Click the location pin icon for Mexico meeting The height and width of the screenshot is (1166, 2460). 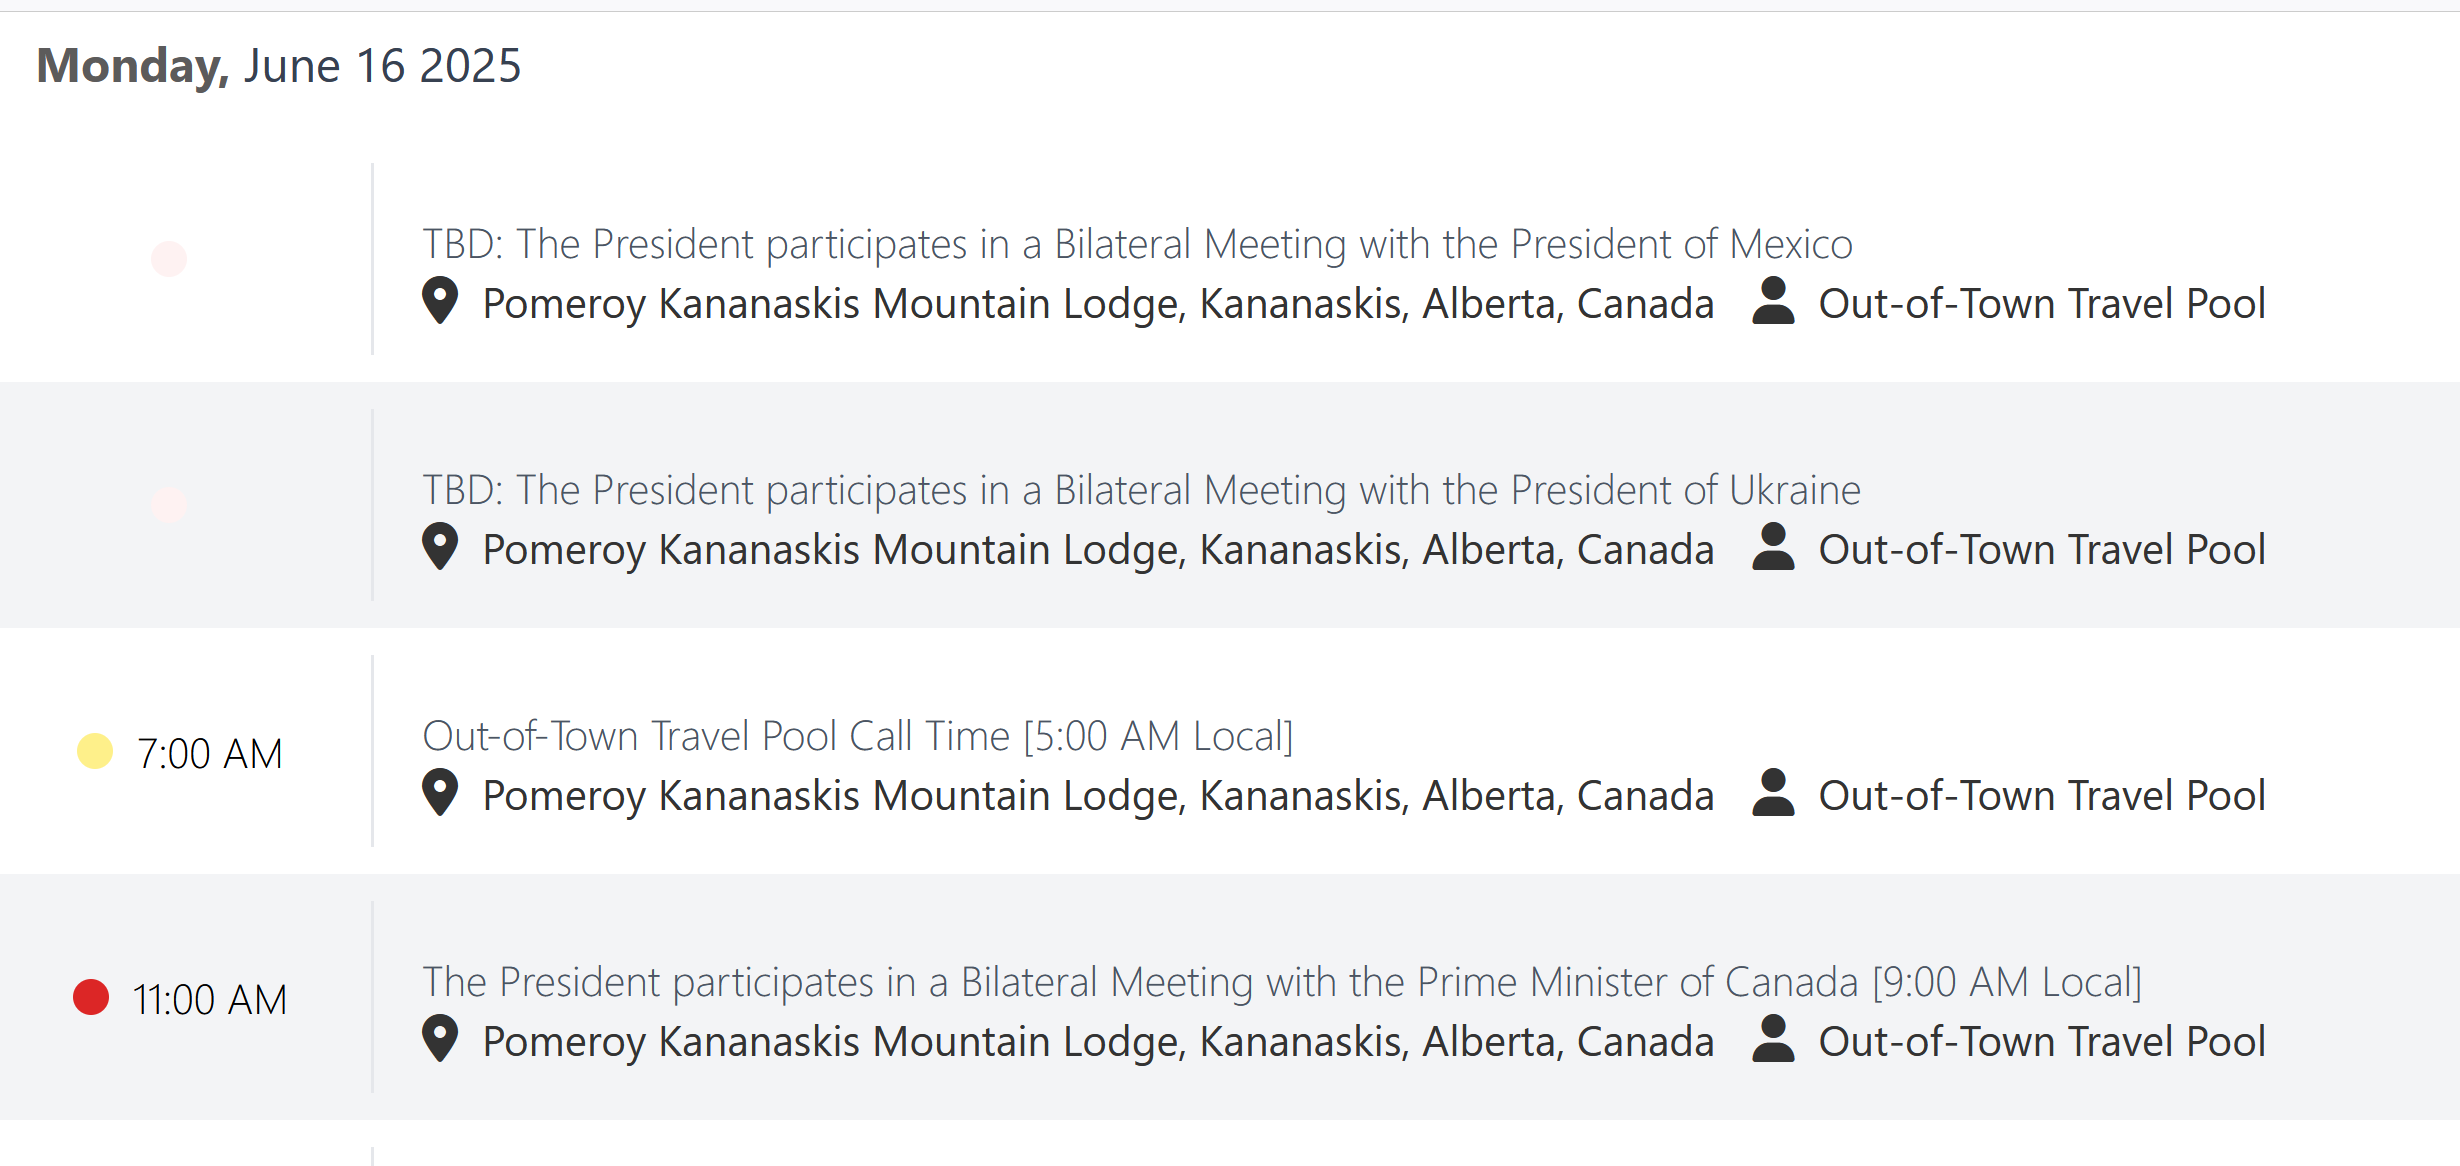click(x=440, y=301)
